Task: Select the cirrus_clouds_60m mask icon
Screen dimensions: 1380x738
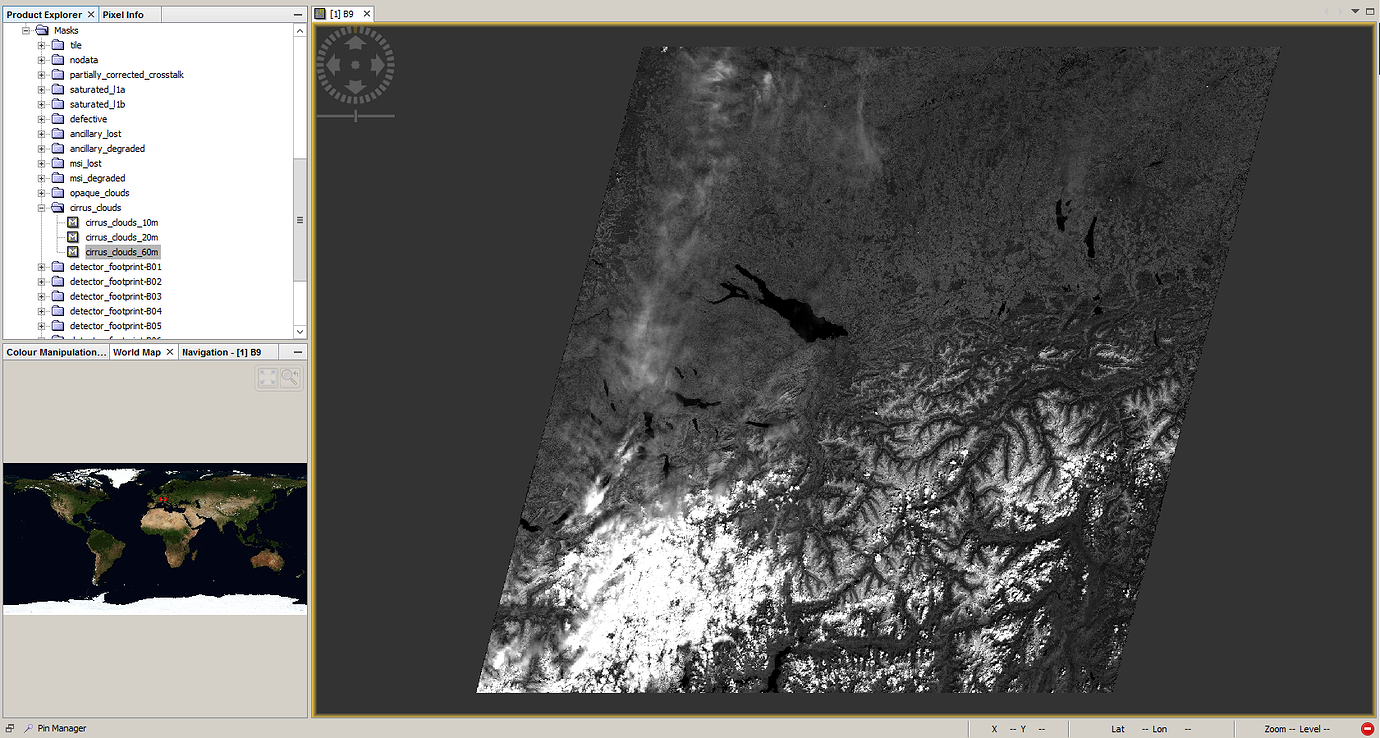Action: pyautogui.click(x=72, y=252)
